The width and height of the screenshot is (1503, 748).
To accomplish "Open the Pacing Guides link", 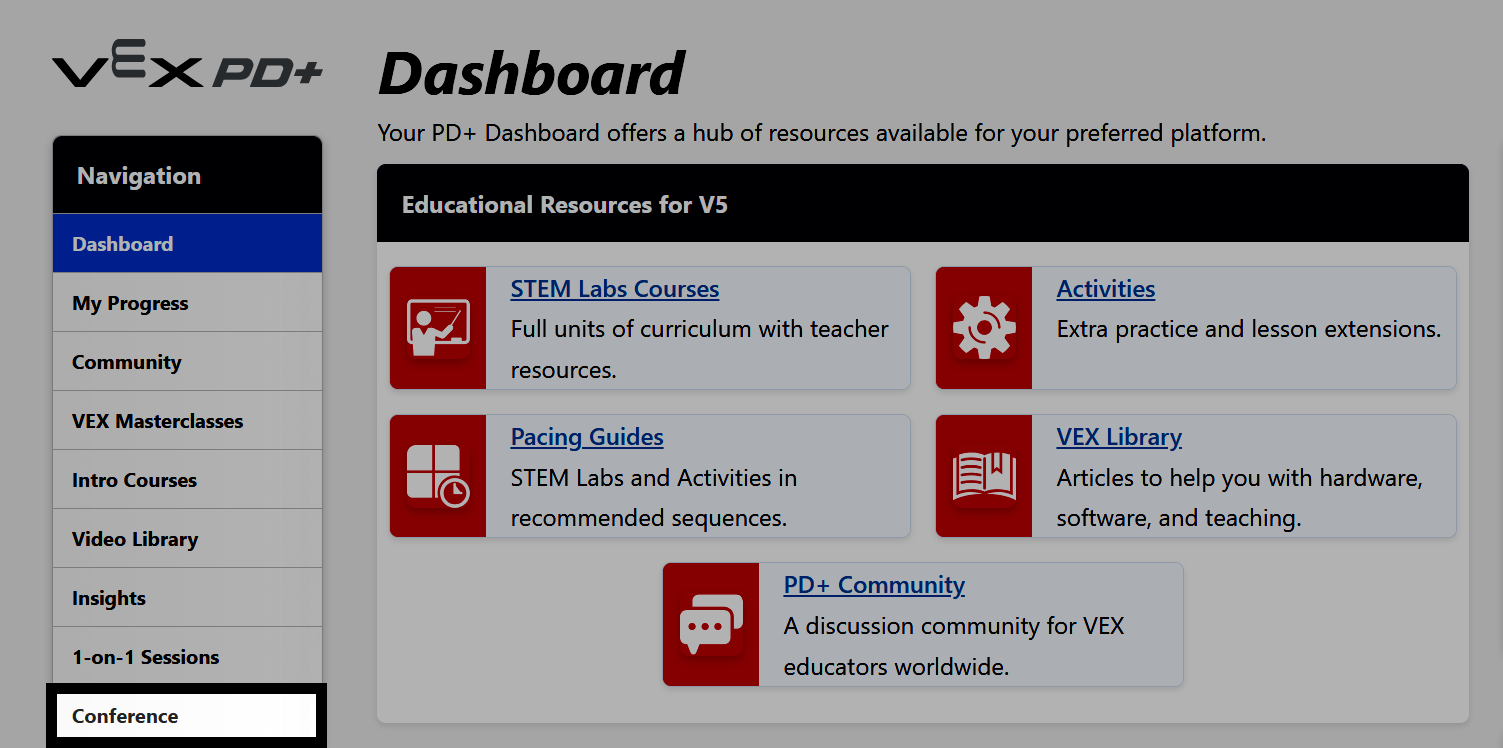I will pyautogui.click(x=587, y=437).
